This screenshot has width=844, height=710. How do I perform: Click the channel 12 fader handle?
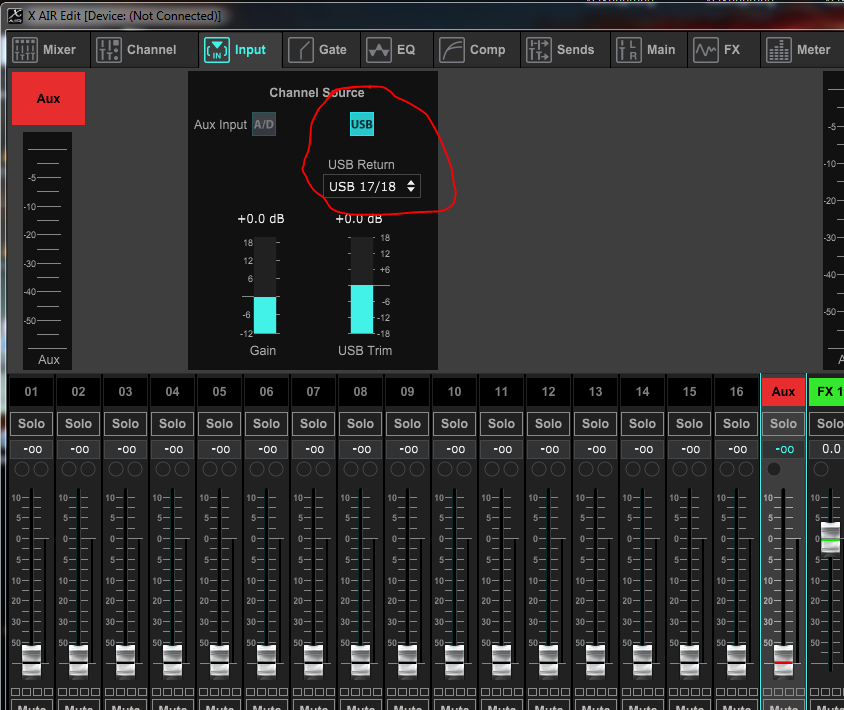pos(548,660)
